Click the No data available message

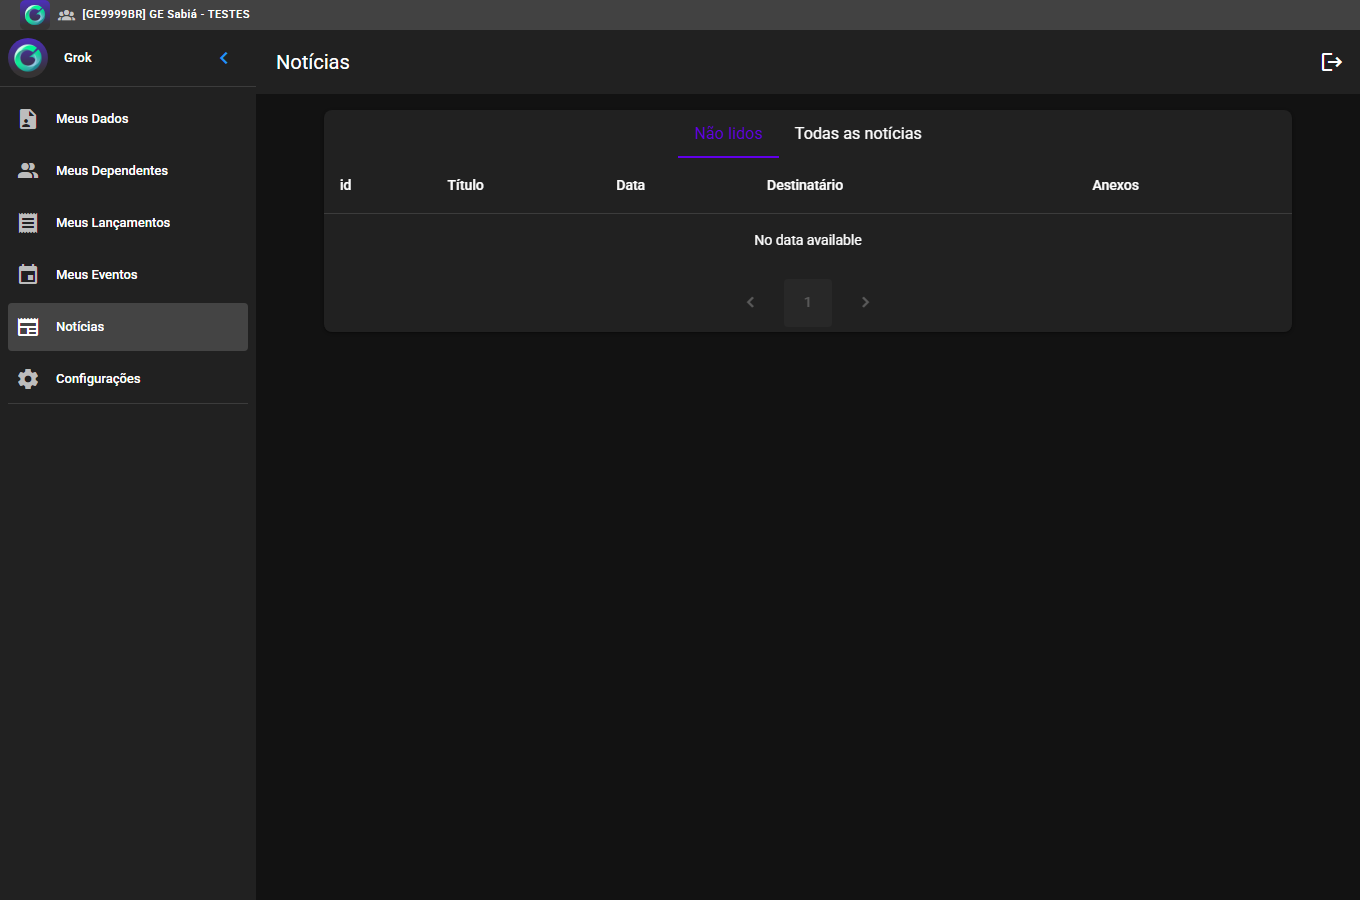pyautogui.click(x=808, y=240)
